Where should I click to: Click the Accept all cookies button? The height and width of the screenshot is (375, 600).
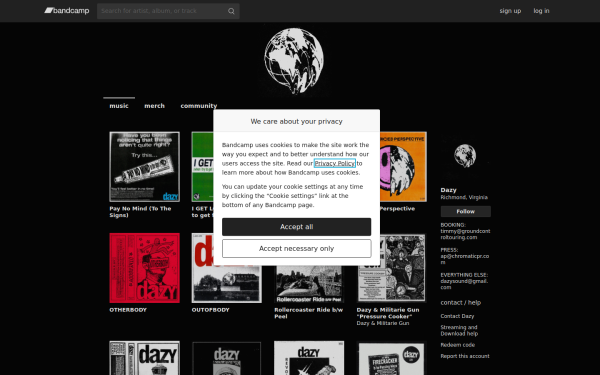[x=297, y=227]
